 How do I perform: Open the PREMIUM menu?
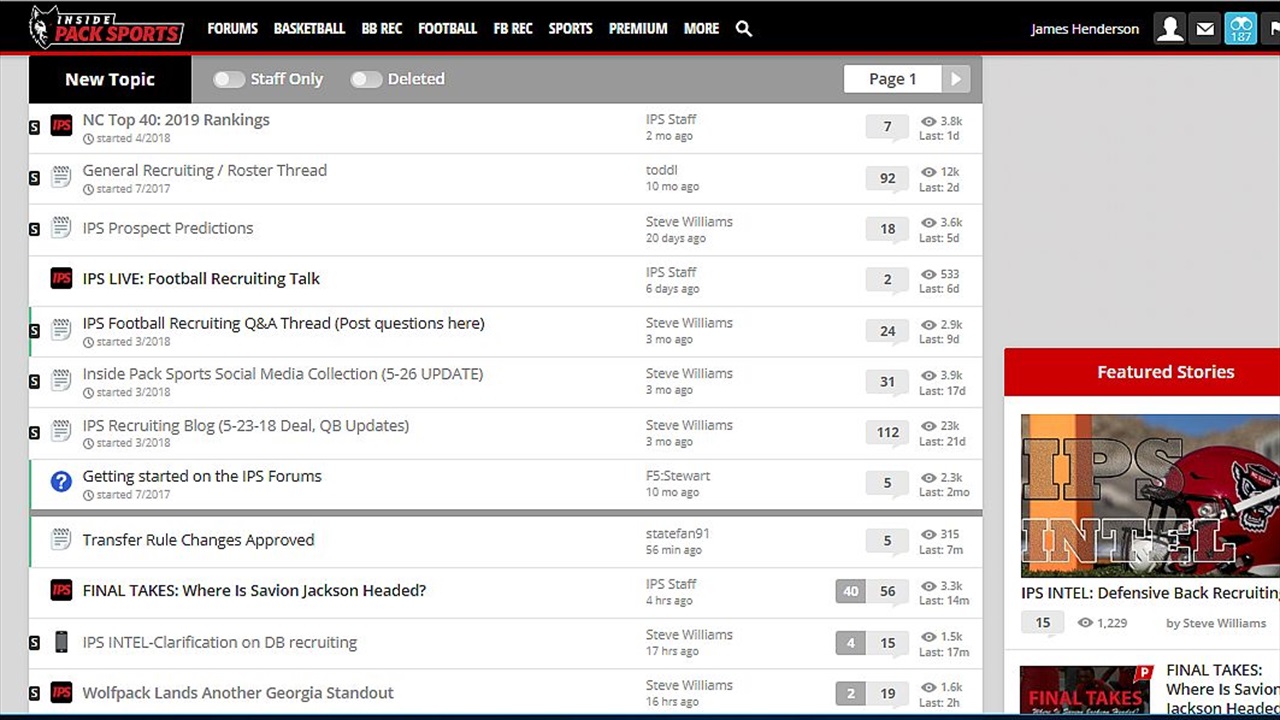click(x=638, y=29)
